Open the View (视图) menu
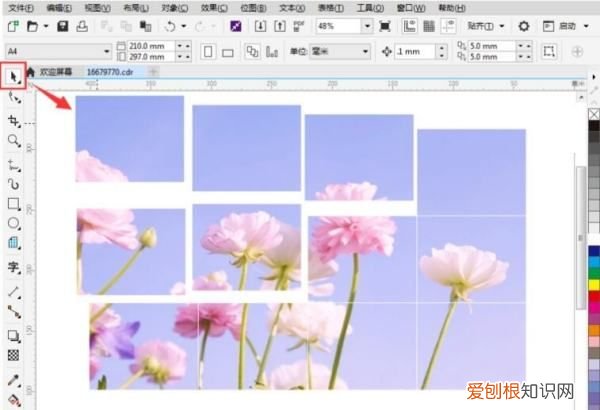600x410 pixels. click(98, 8)
